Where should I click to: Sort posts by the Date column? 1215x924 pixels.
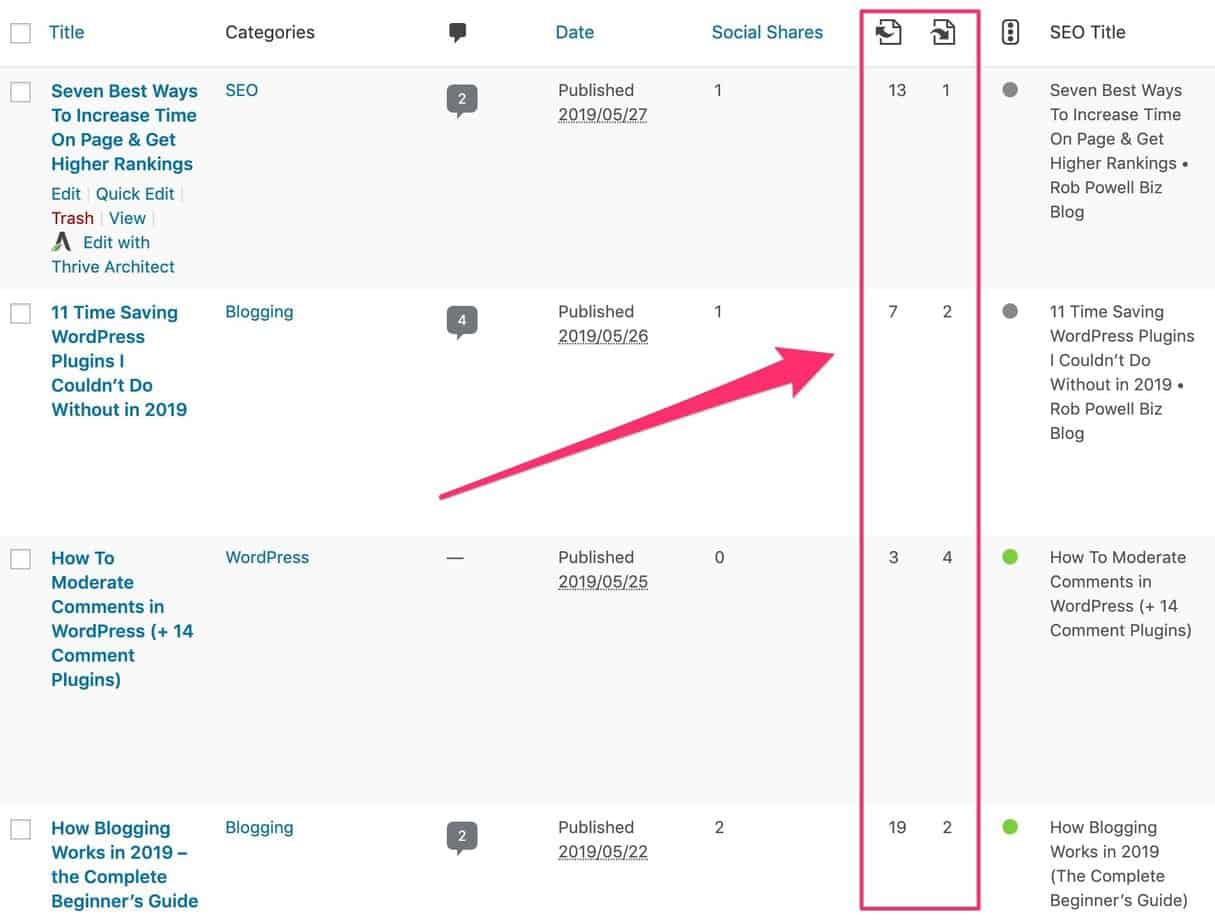click(574, 31)
